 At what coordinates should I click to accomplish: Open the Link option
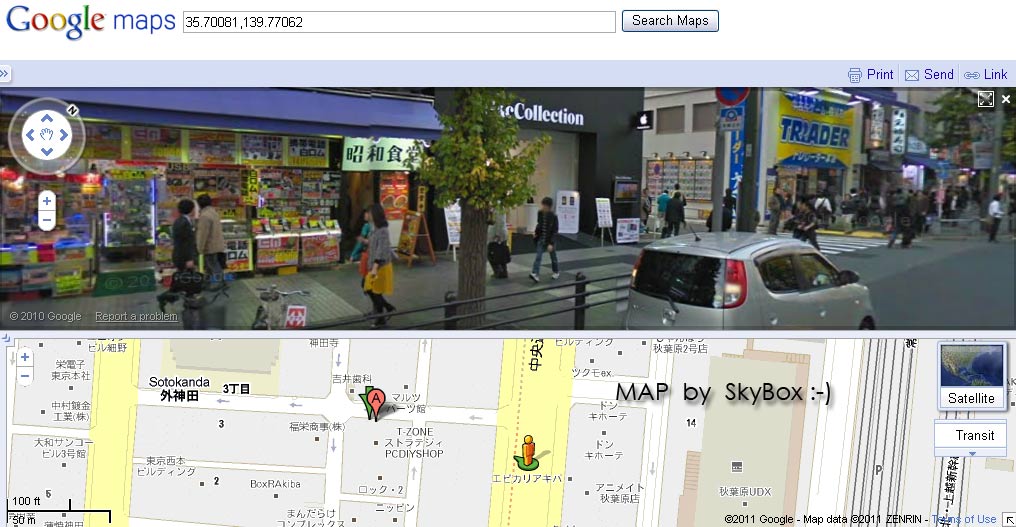click(995, 75)
